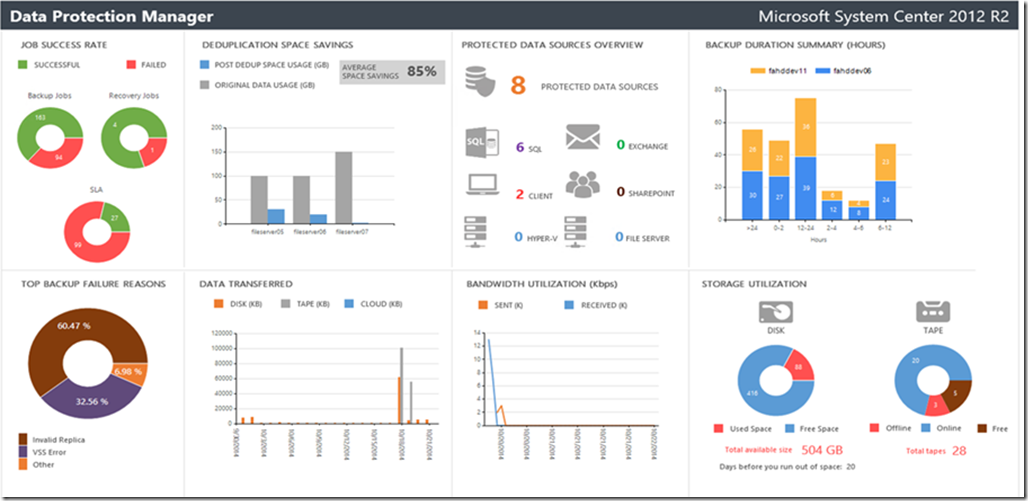Screen dimensions: 1028x501
Task: Click the blue Online tape legend swatch
Action: click(926, 428)
